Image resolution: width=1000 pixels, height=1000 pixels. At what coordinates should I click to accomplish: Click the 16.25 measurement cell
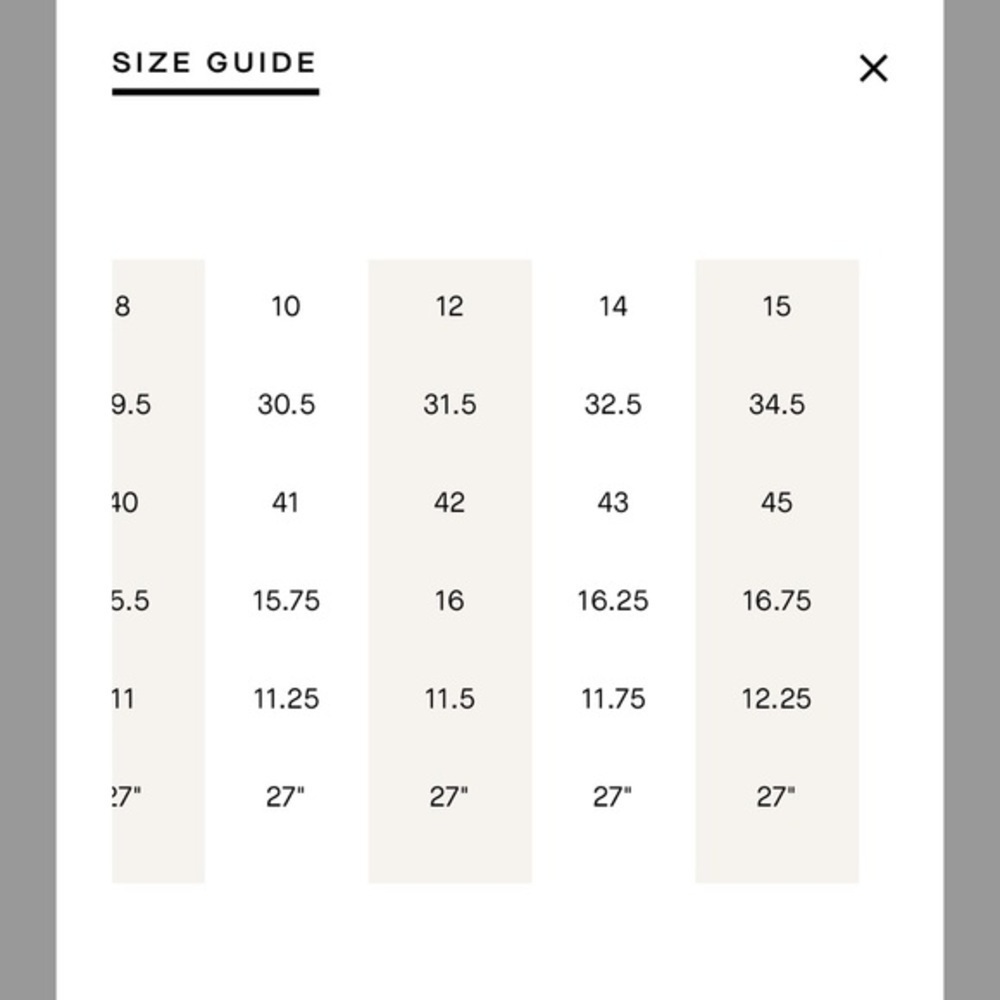coord(613,601)
